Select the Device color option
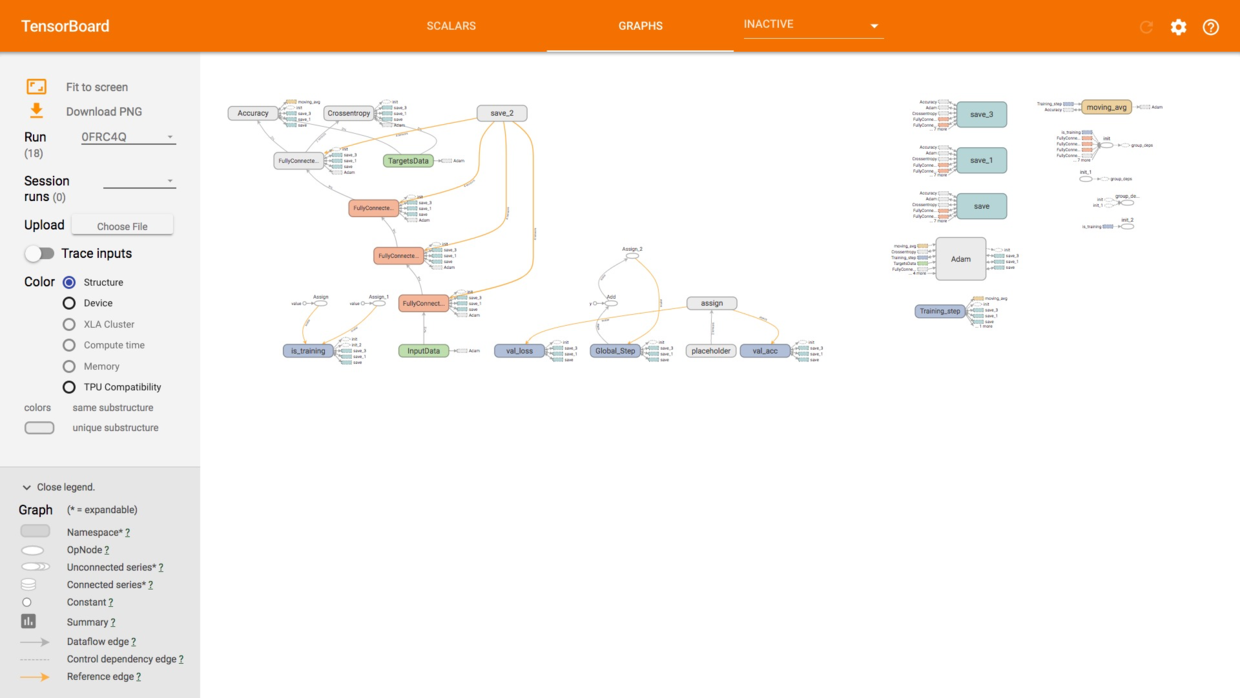The image size is (1240, 698). click(69, 303)
